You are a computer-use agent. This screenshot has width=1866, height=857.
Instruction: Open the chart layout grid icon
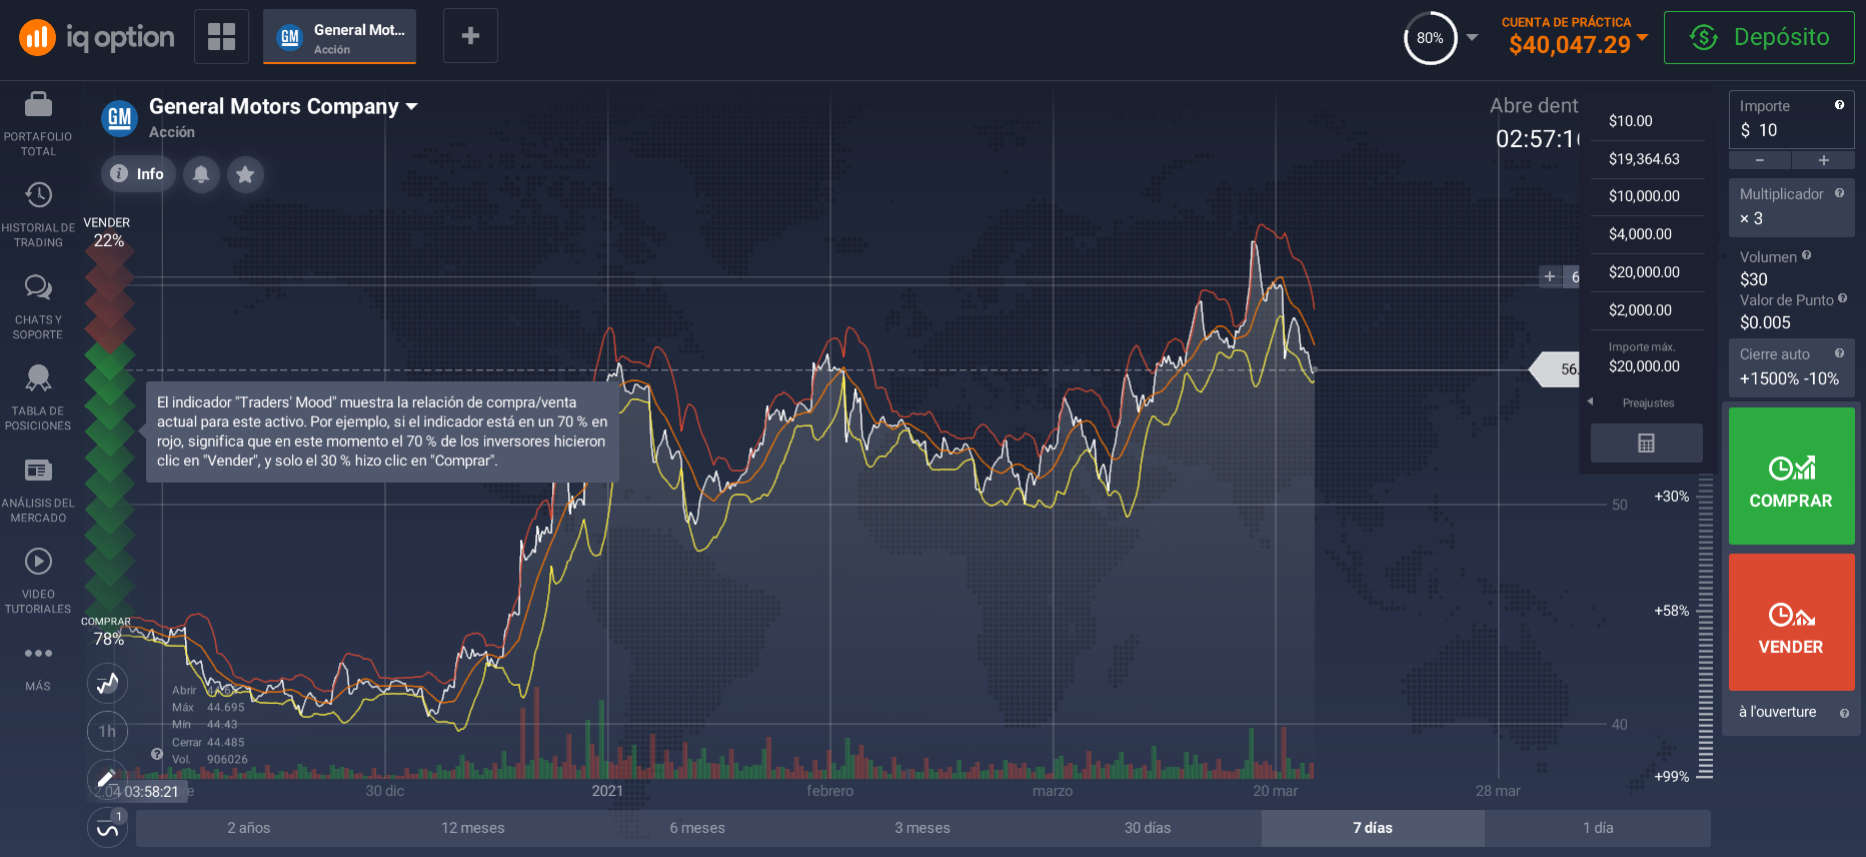click(x=221, y=36)
